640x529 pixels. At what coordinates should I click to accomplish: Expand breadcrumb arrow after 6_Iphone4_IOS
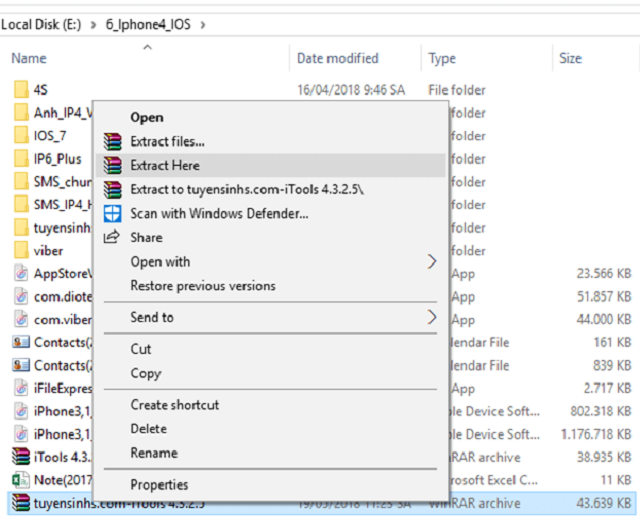(x=203, y=25)
